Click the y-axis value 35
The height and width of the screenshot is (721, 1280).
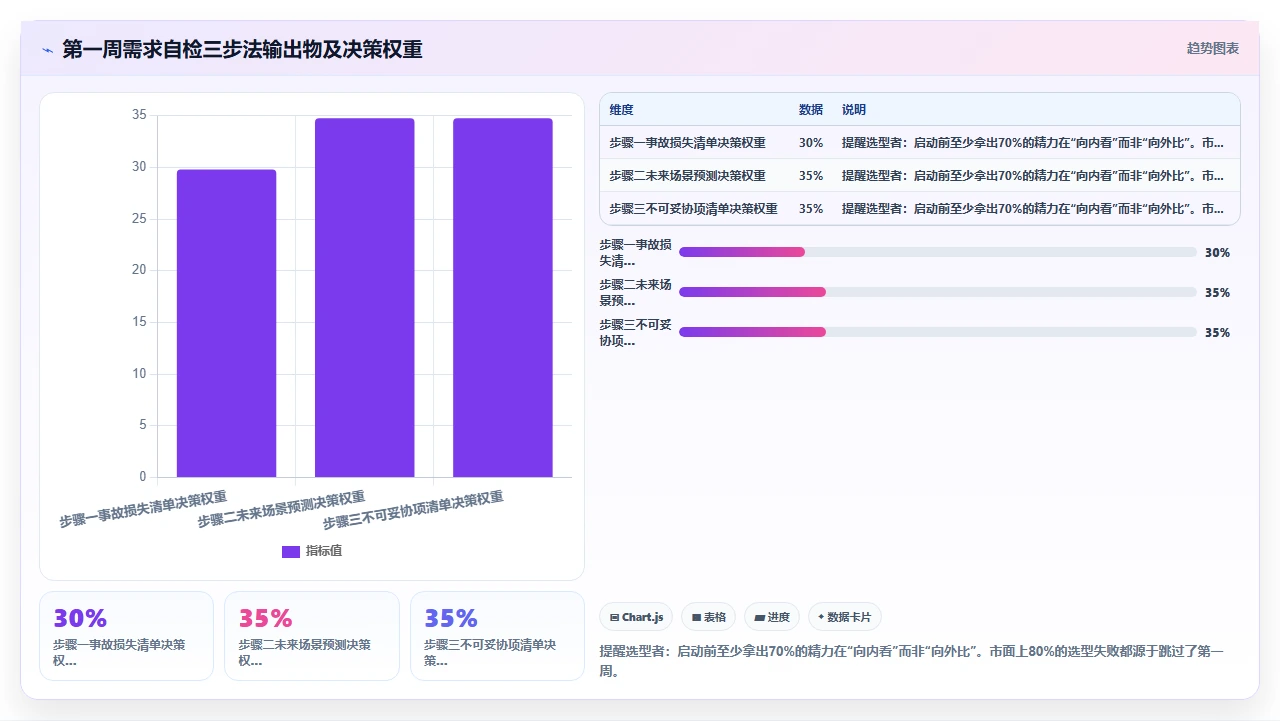[x=139, y=115]
